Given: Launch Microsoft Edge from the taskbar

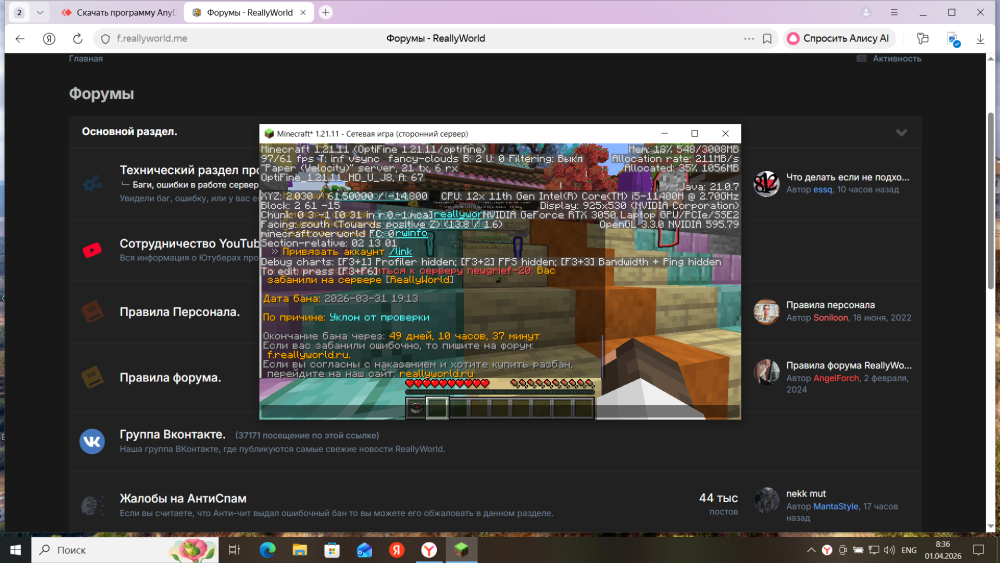Looking at the screenshot, I should (267, 550).
